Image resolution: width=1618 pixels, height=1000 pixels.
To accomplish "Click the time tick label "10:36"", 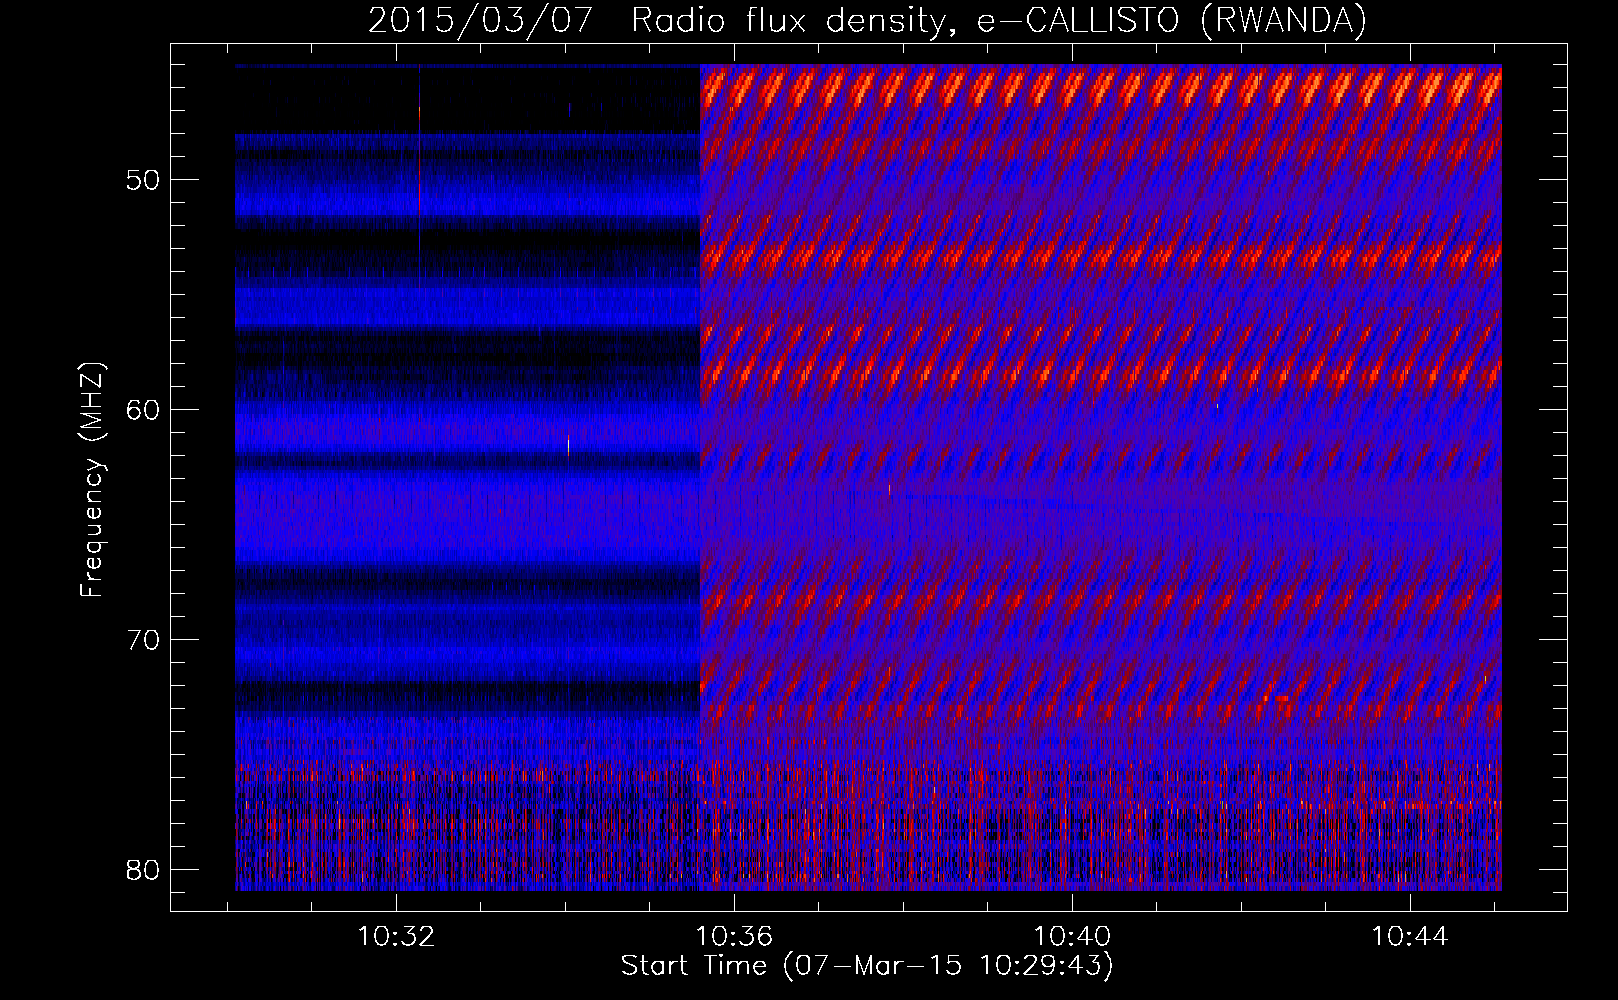I will pos(735,937).
